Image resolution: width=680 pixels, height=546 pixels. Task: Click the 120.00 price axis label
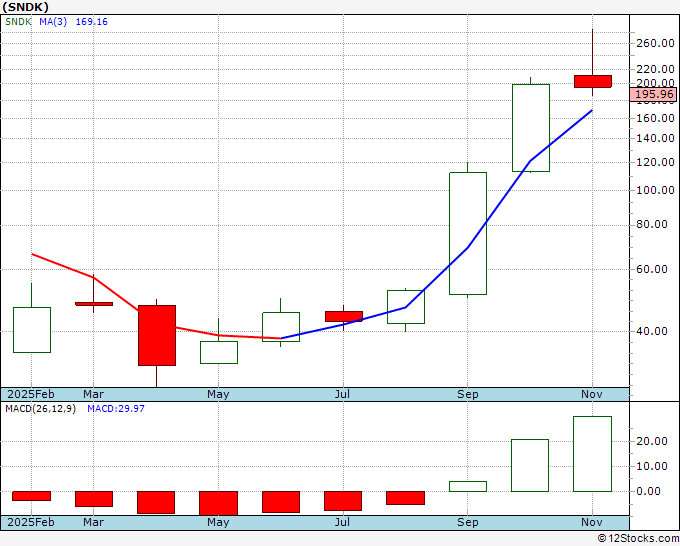[655, 162]
